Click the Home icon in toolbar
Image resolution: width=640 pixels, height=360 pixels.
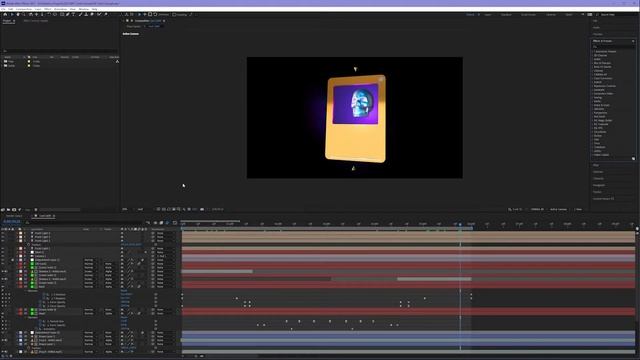tap(5, 14)
